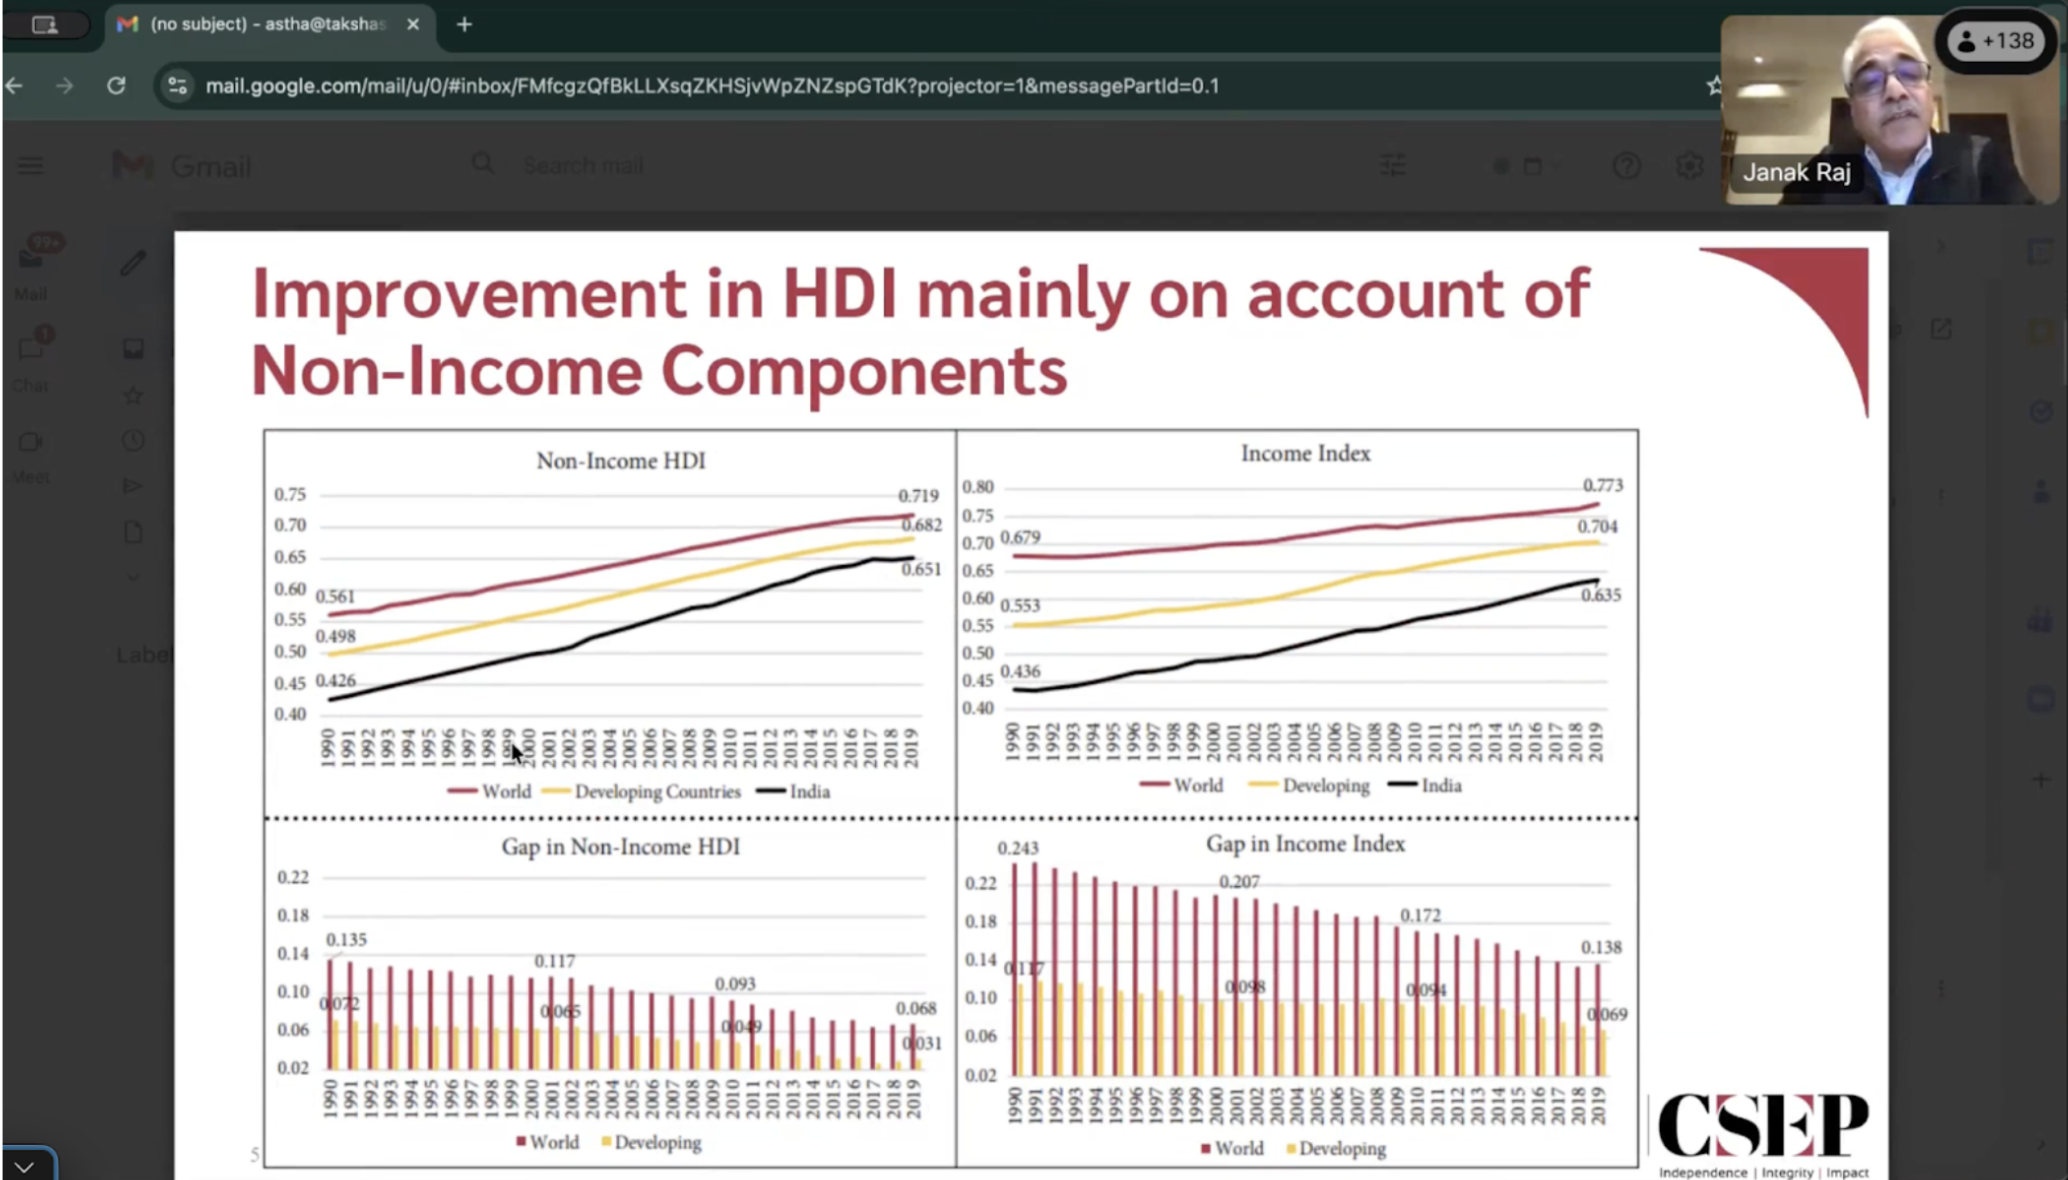
Task: Open the +138 participants badge
Action: pyautogui.click(x=1996, y=41)
